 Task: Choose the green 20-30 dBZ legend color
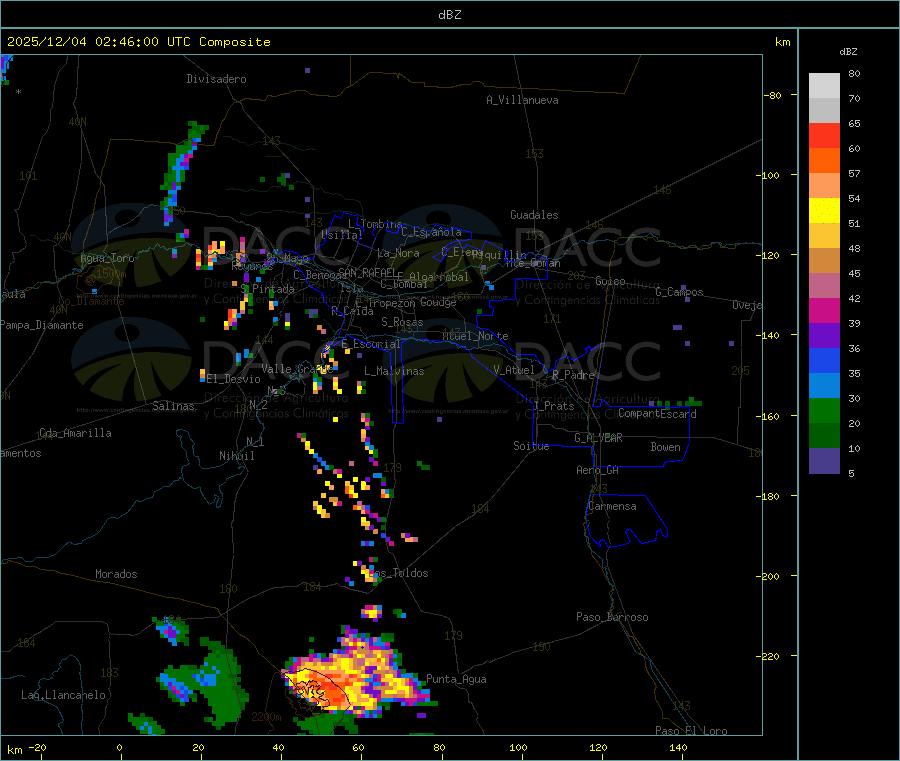coord(824,410)
